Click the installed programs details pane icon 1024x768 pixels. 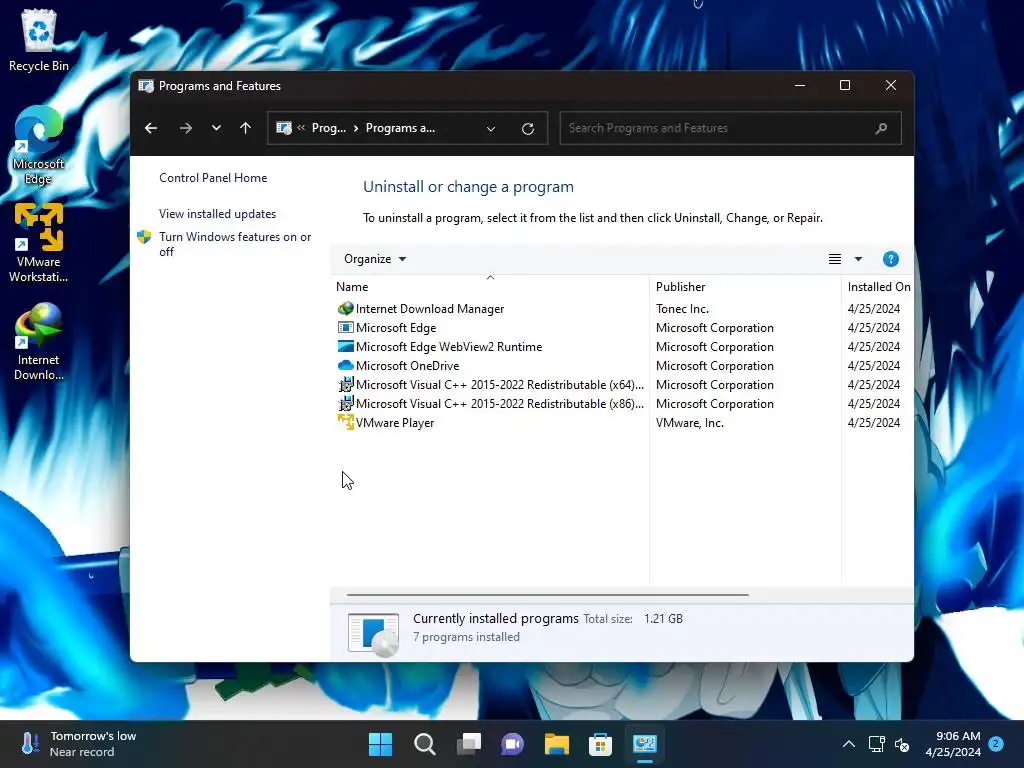(x=373, y=633)
